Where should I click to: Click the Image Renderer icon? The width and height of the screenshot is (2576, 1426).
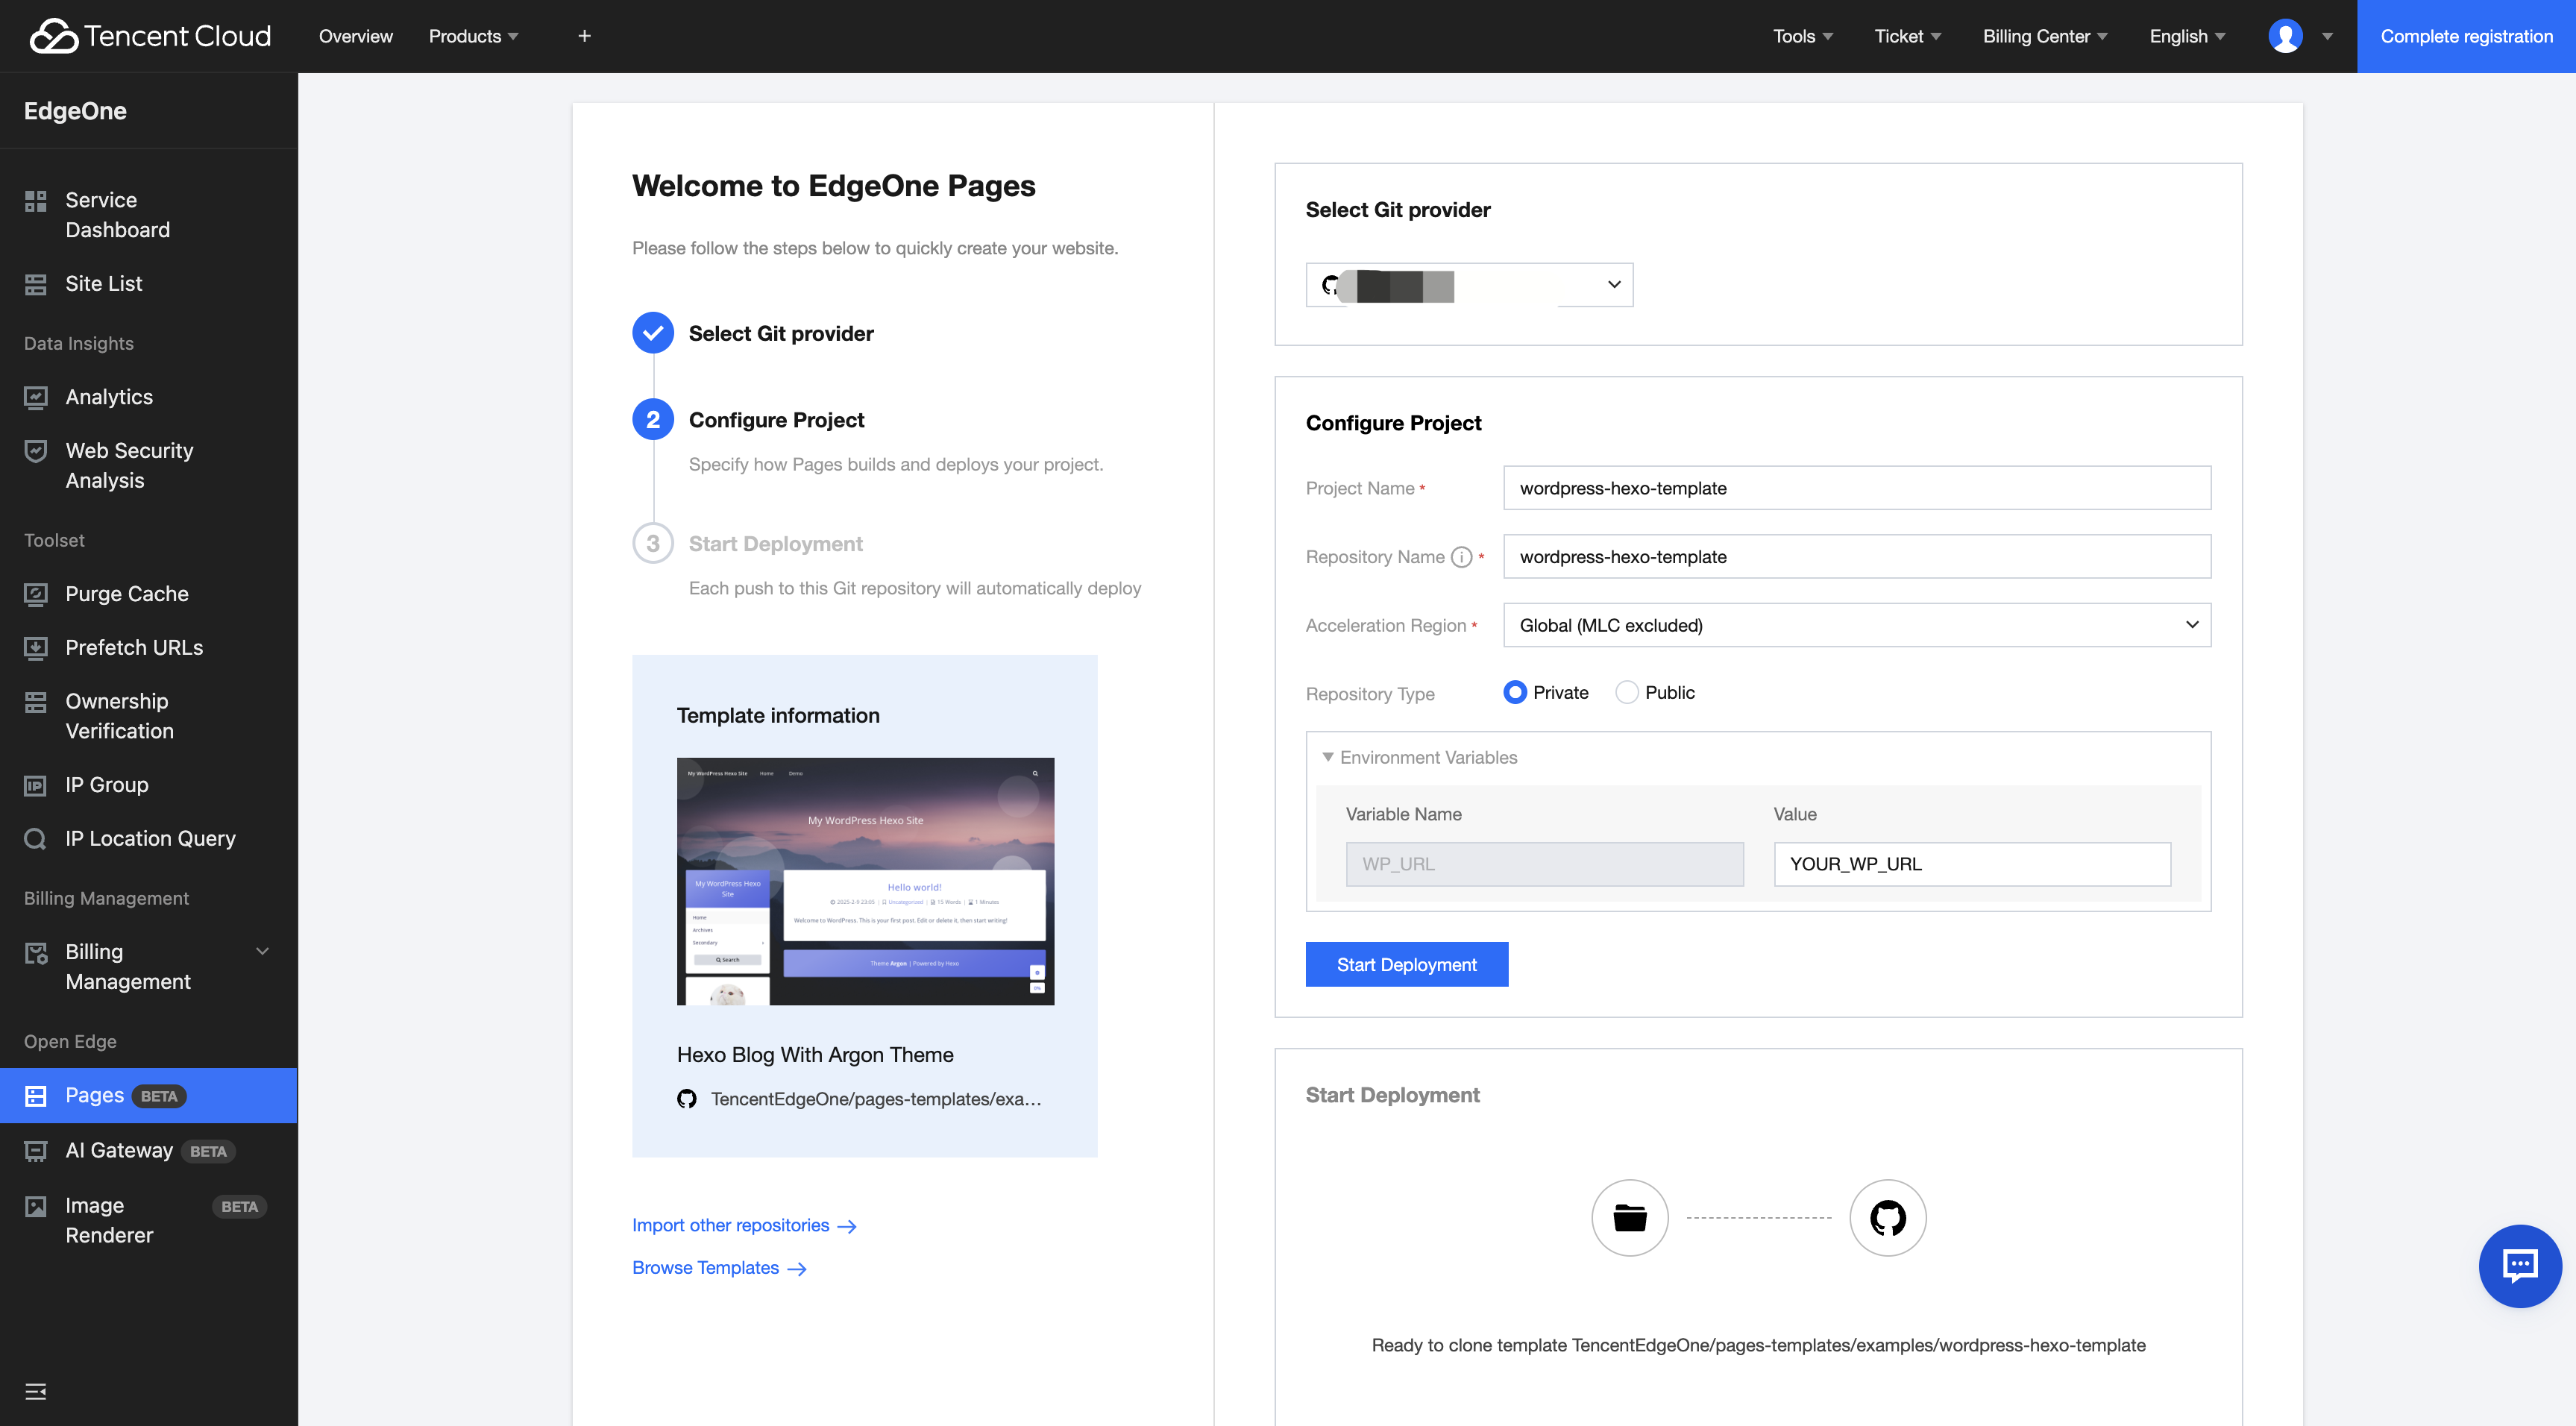(36, 1206)
